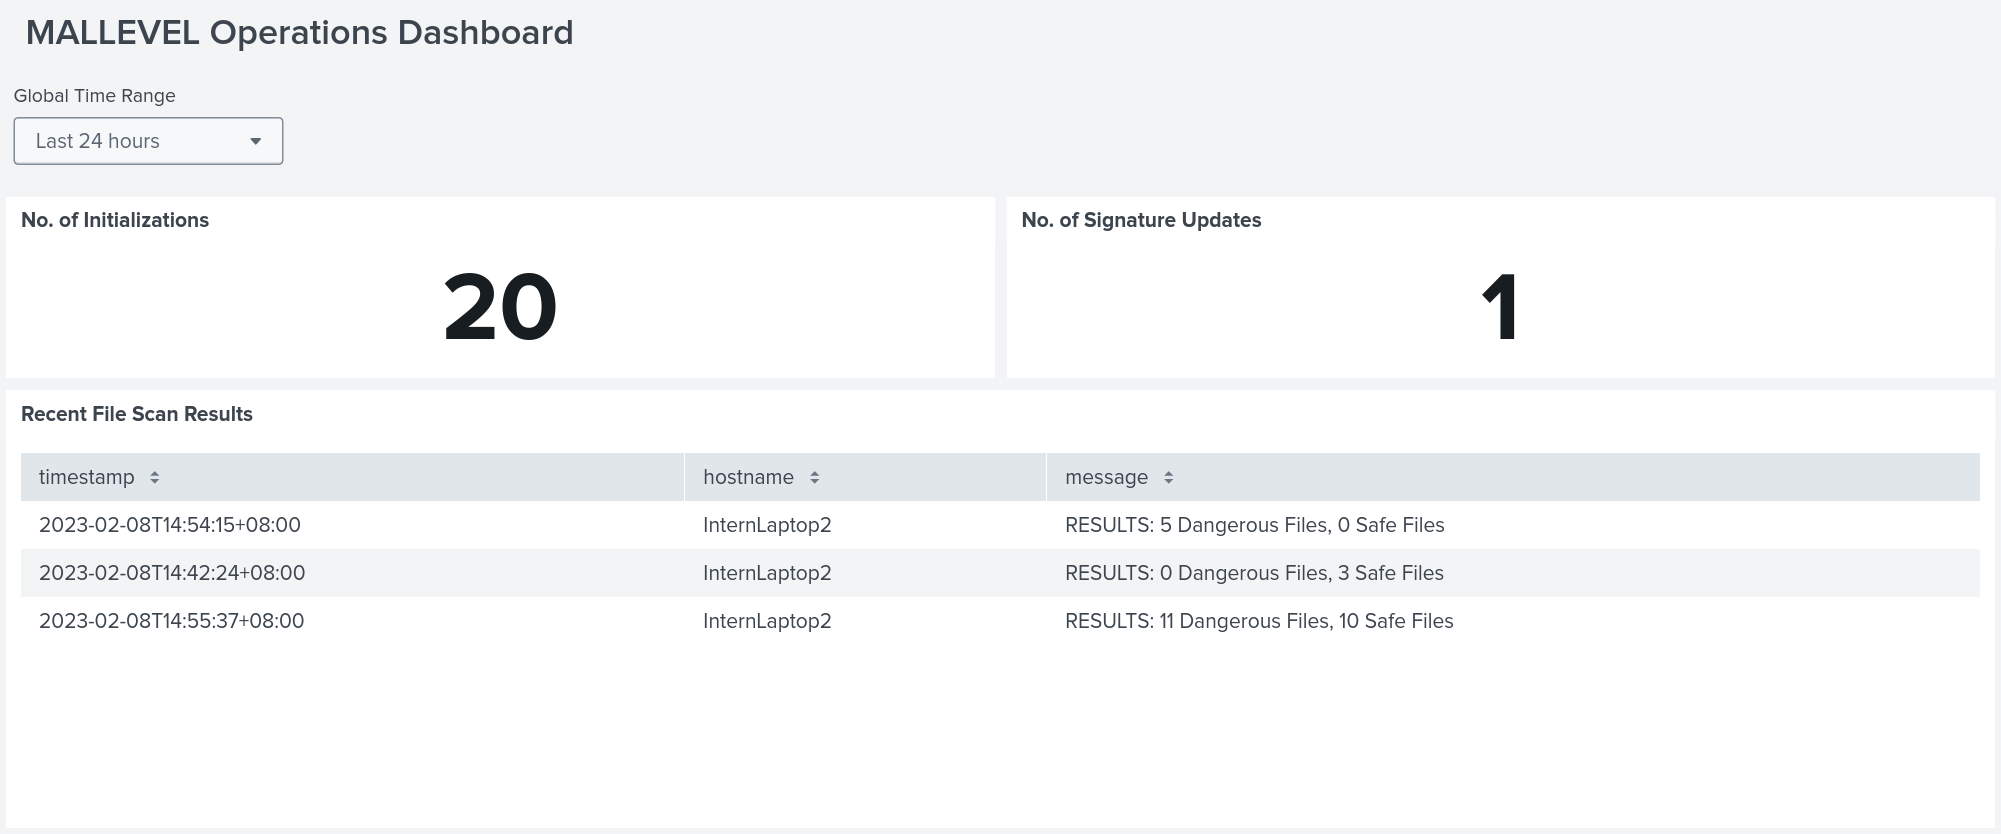Screen dimensions: 2001x834
Task: Click the caret arrow in time range picker
Action: (255, 142)
